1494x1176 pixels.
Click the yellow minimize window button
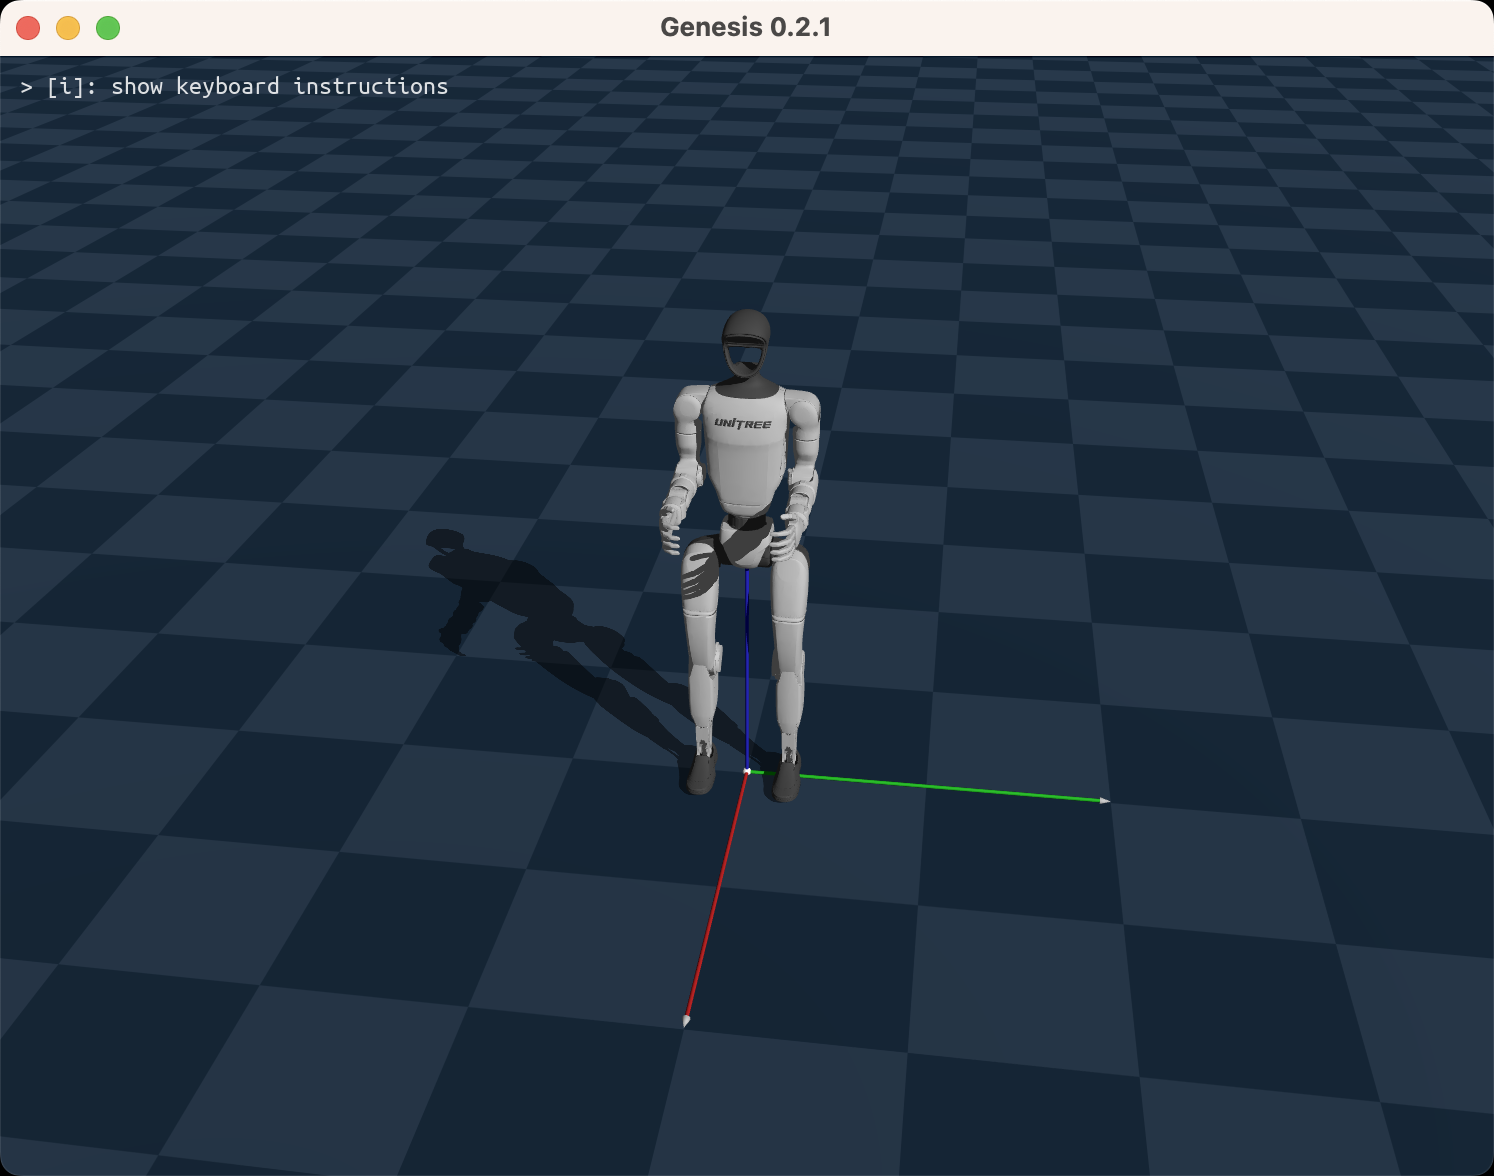pos(68,28)
